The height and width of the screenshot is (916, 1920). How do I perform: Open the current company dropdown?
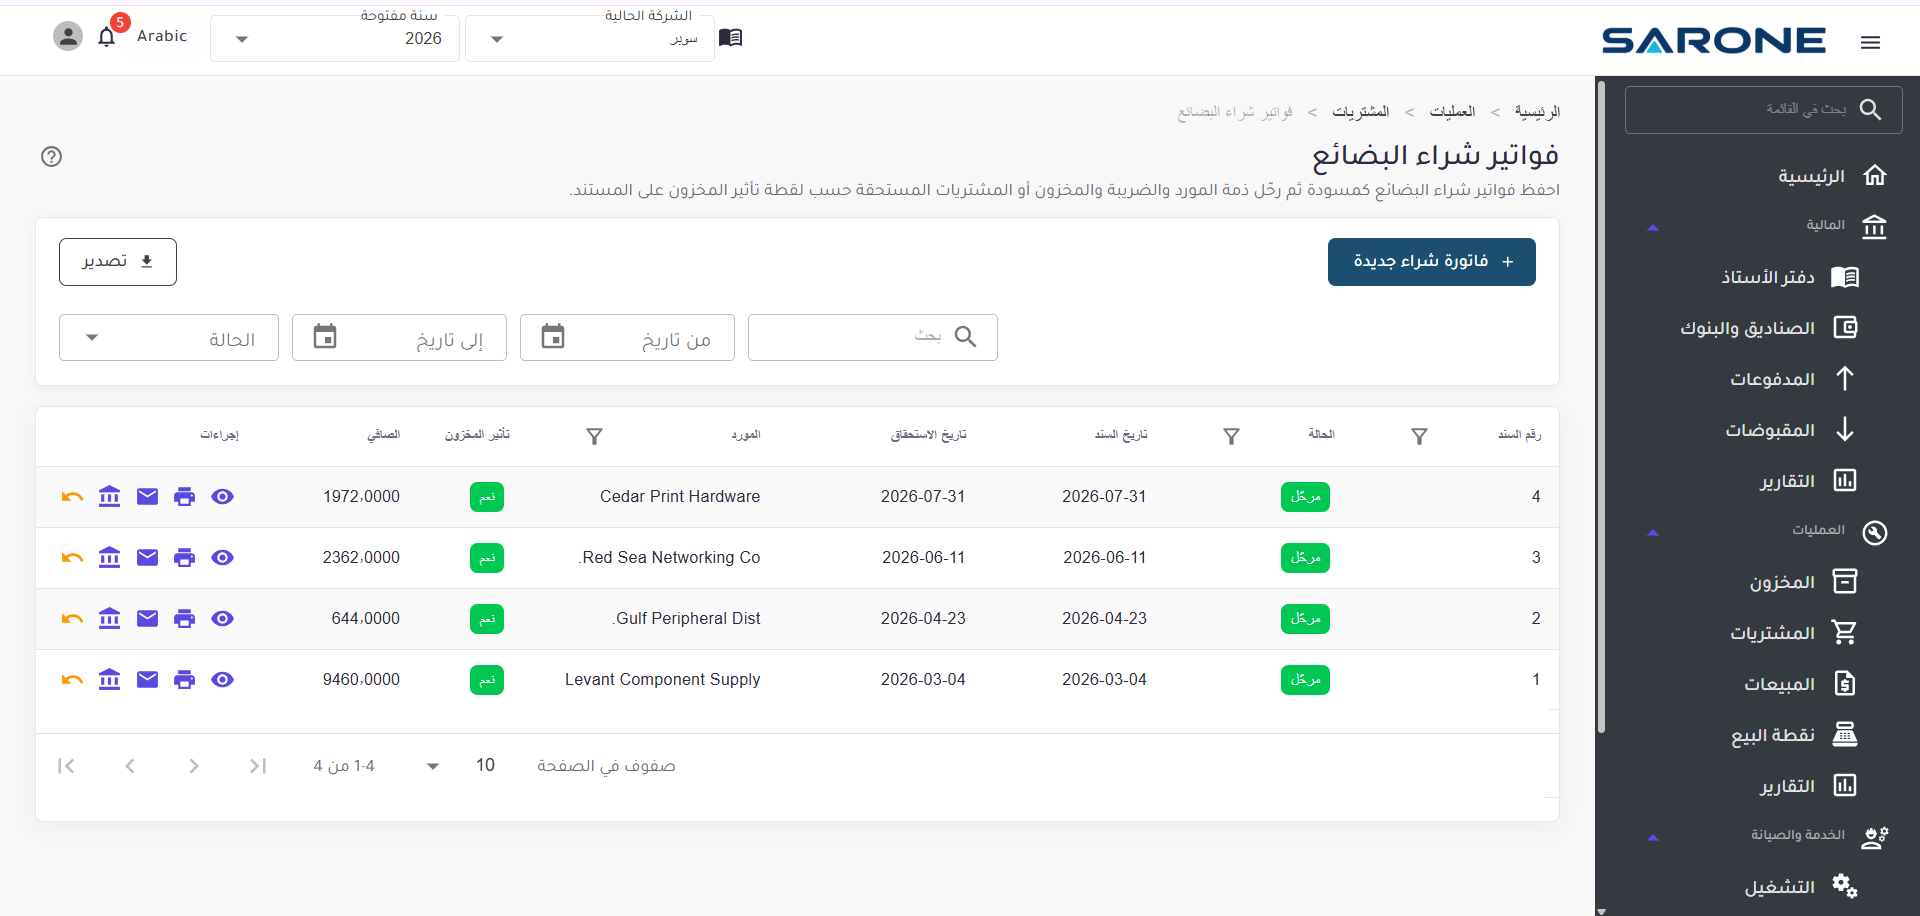[x=590, y=38]
